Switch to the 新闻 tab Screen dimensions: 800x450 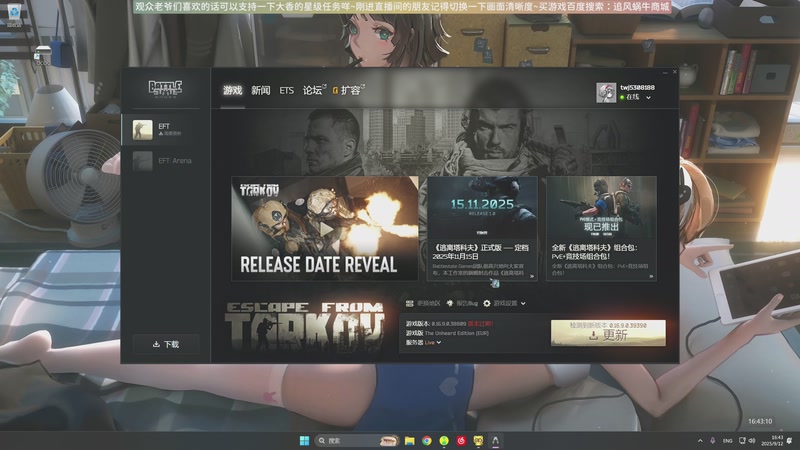(x=261, y=90)
